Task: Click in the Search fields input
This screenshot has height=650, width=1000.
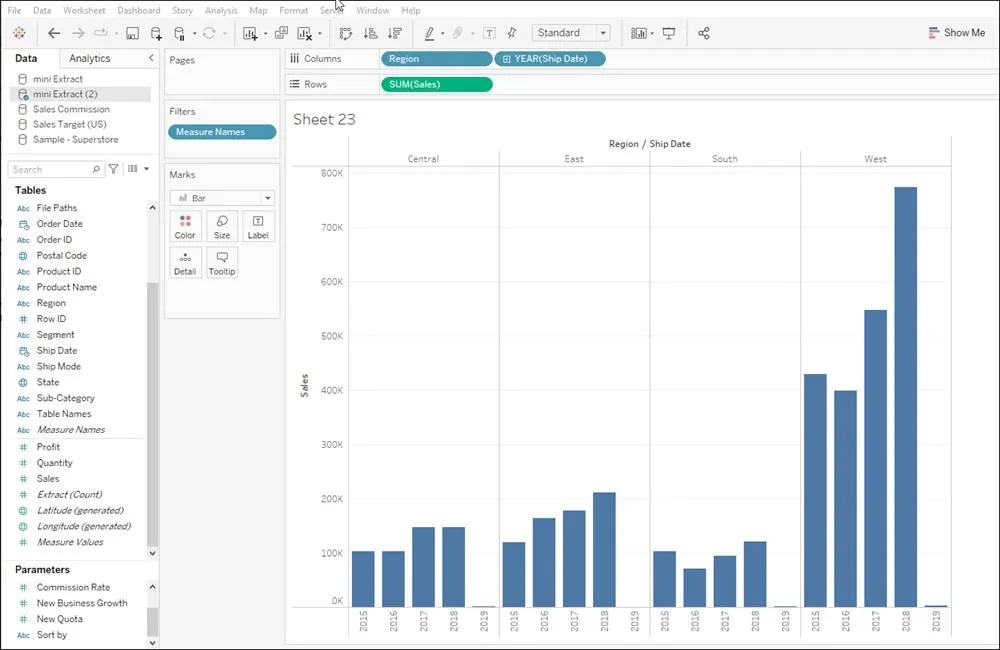Action: tap(55, 169)
